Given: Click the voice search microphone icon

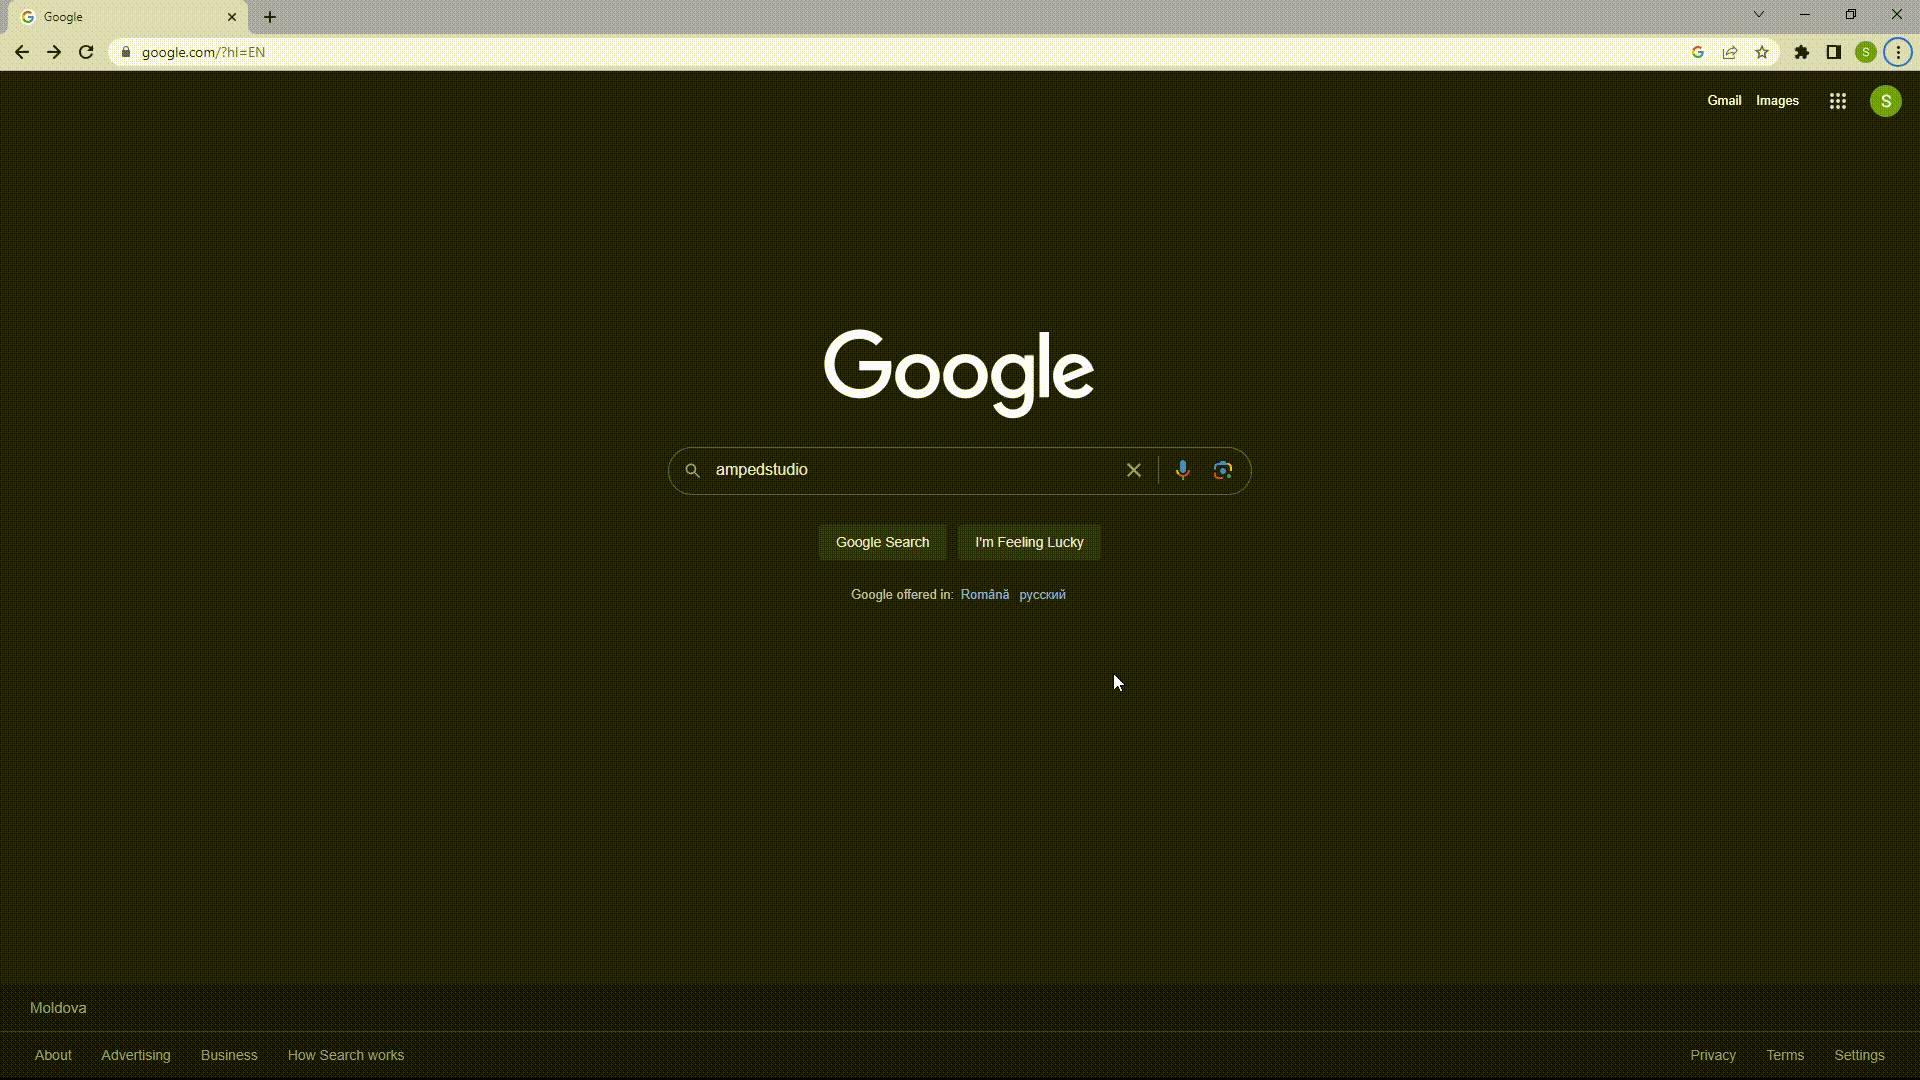Looking at the screenshot, I should point(1182,470).
